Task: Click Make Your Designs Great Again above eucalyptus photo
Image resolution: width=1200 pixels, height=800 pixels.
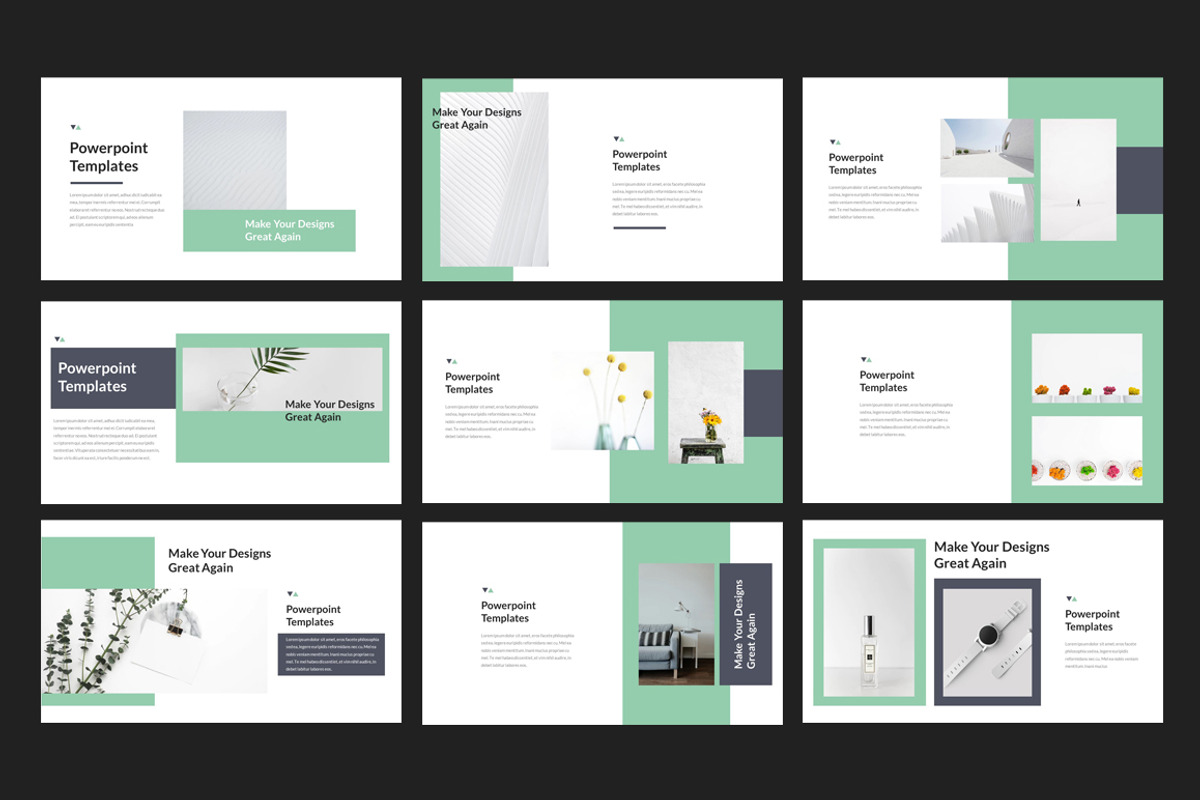Action: pos(220,560)
